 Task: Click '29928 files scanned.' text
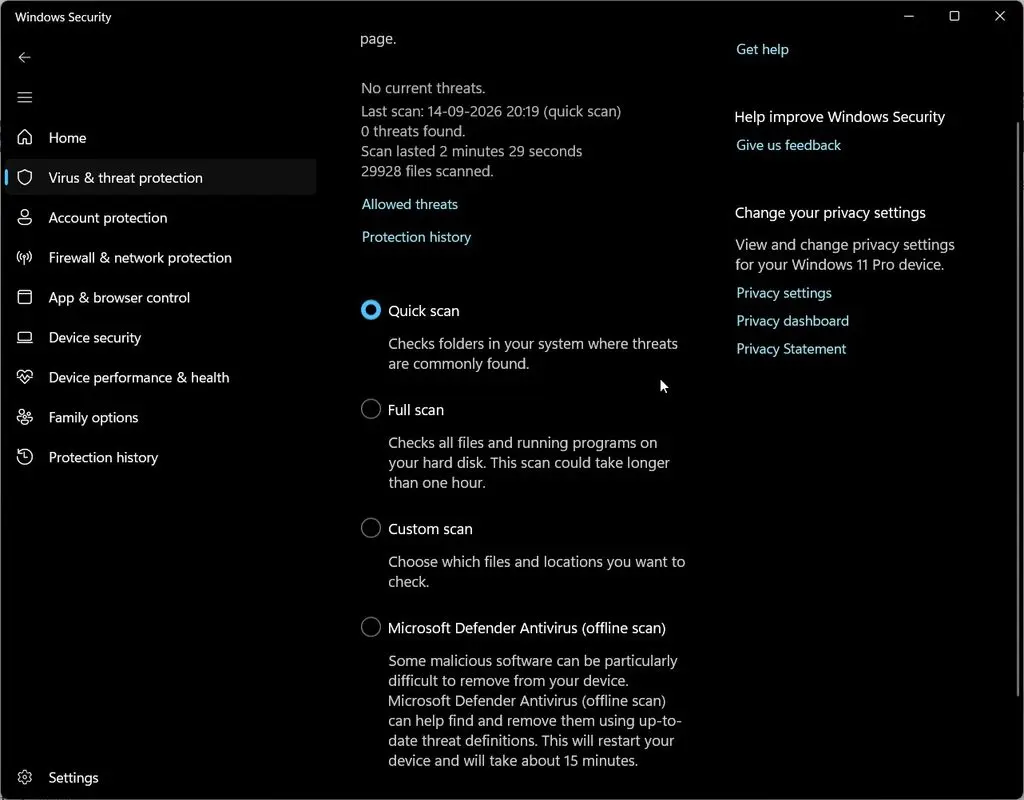427,171
